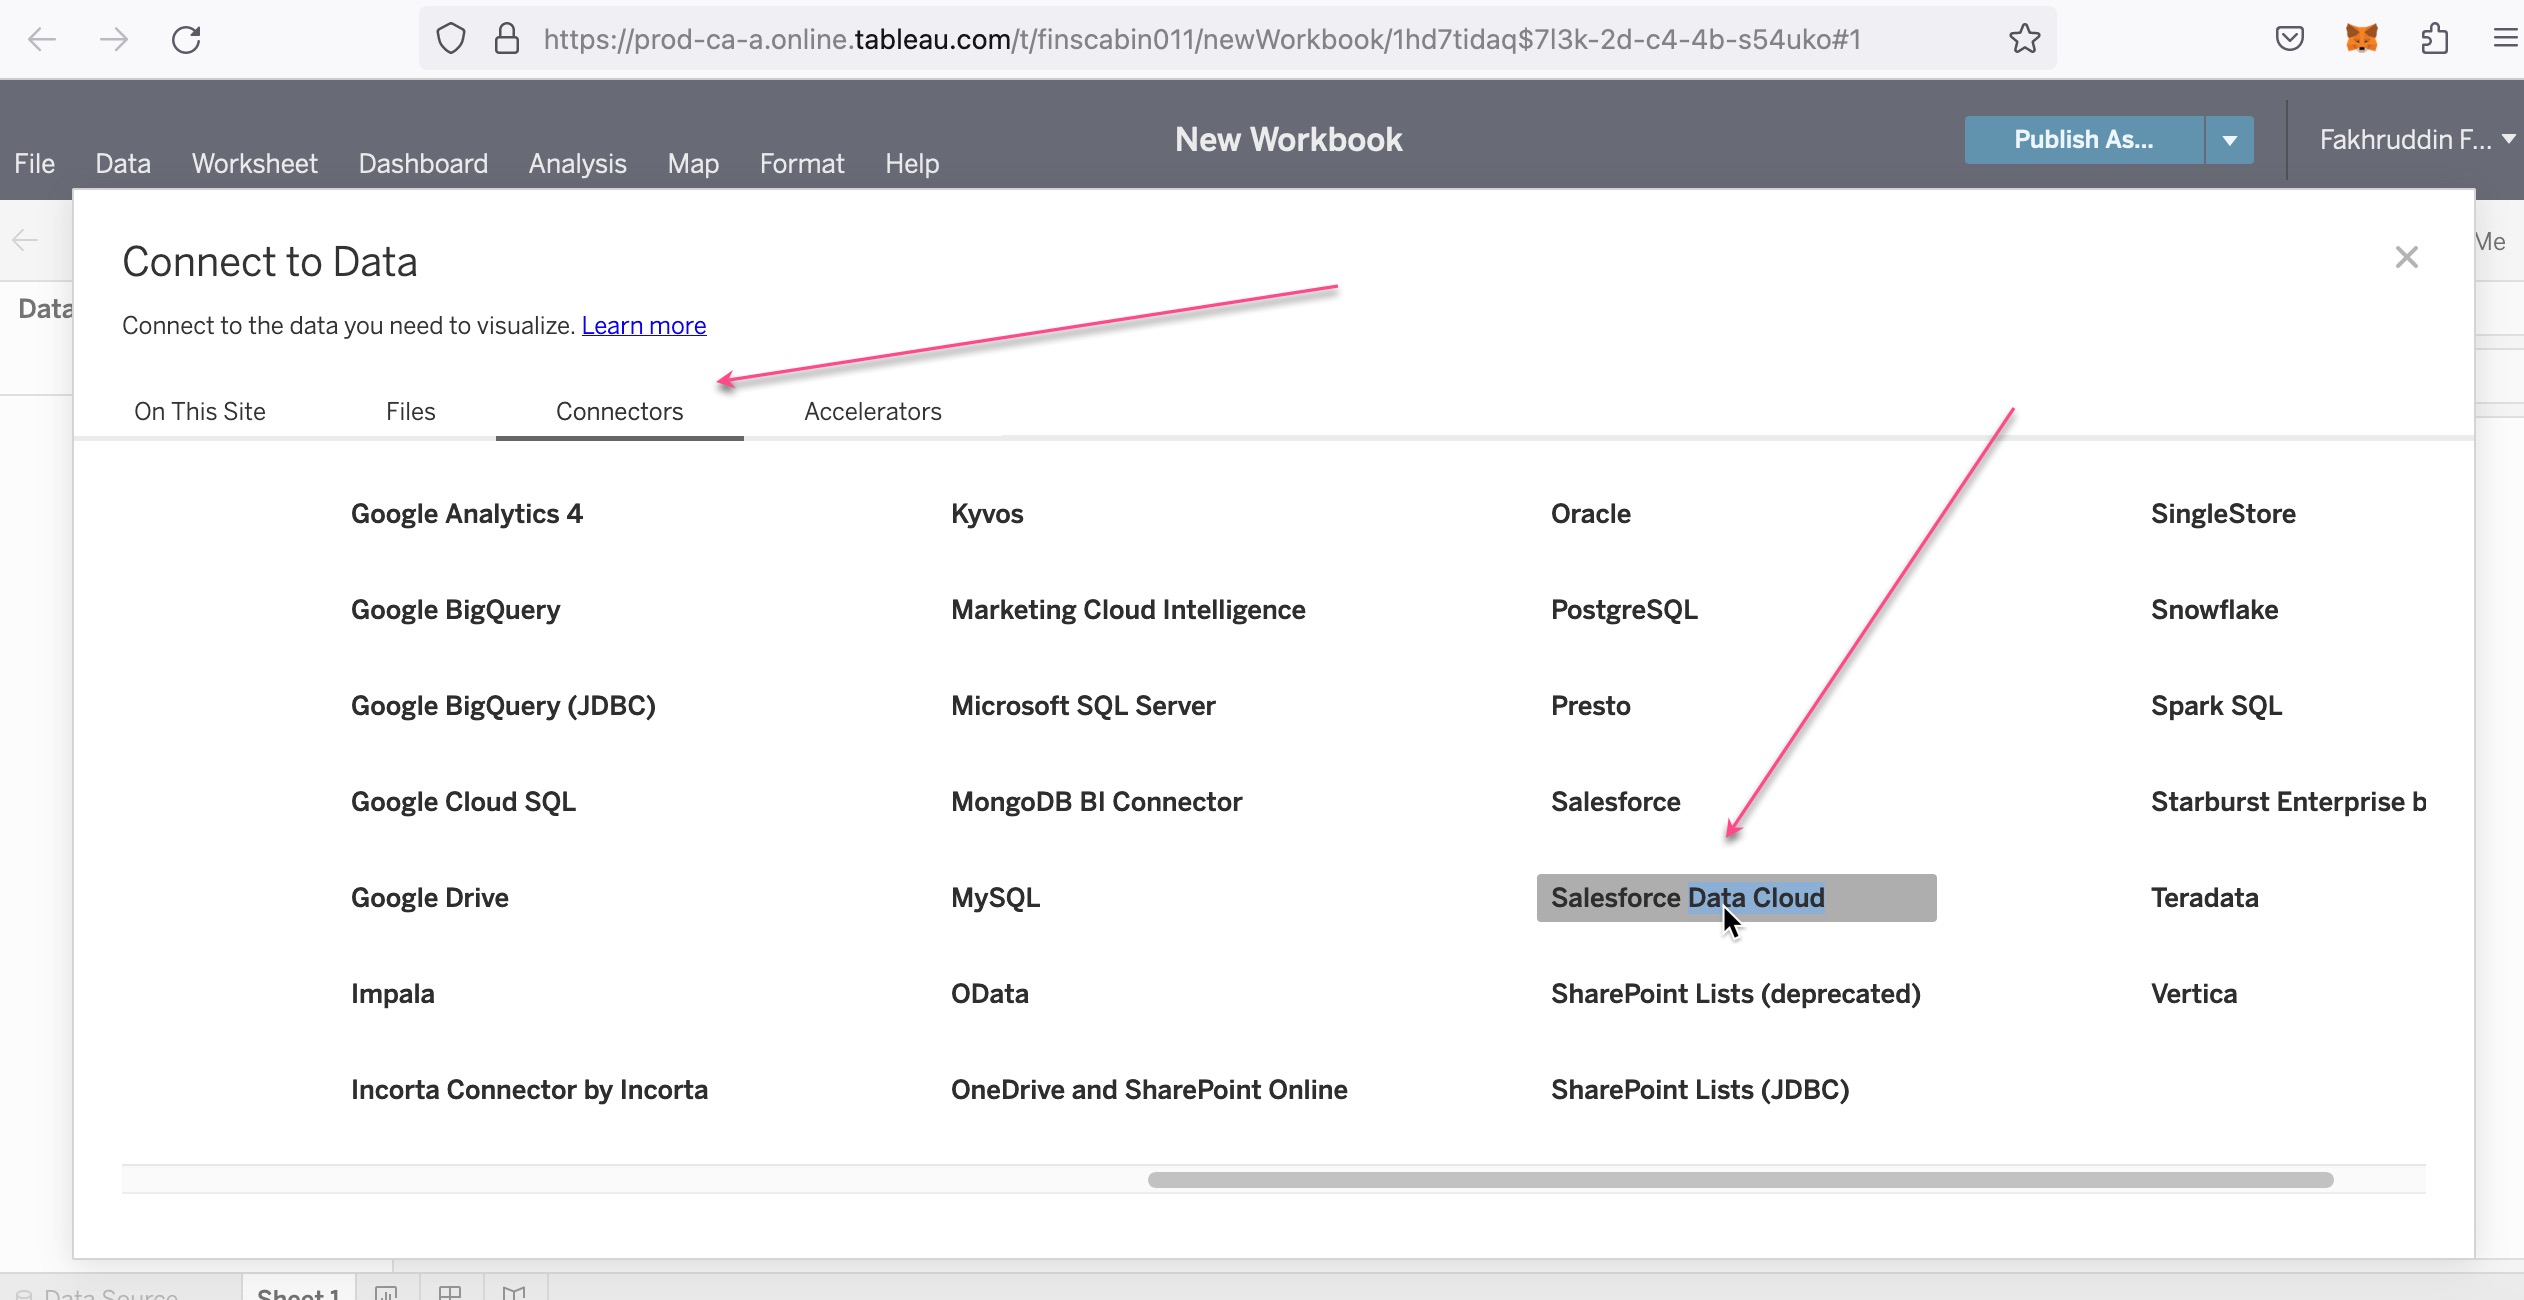This screenshot has height=1300, width=2524.
Task: Open the browser hamburger menu
Action: [2506, 39]
